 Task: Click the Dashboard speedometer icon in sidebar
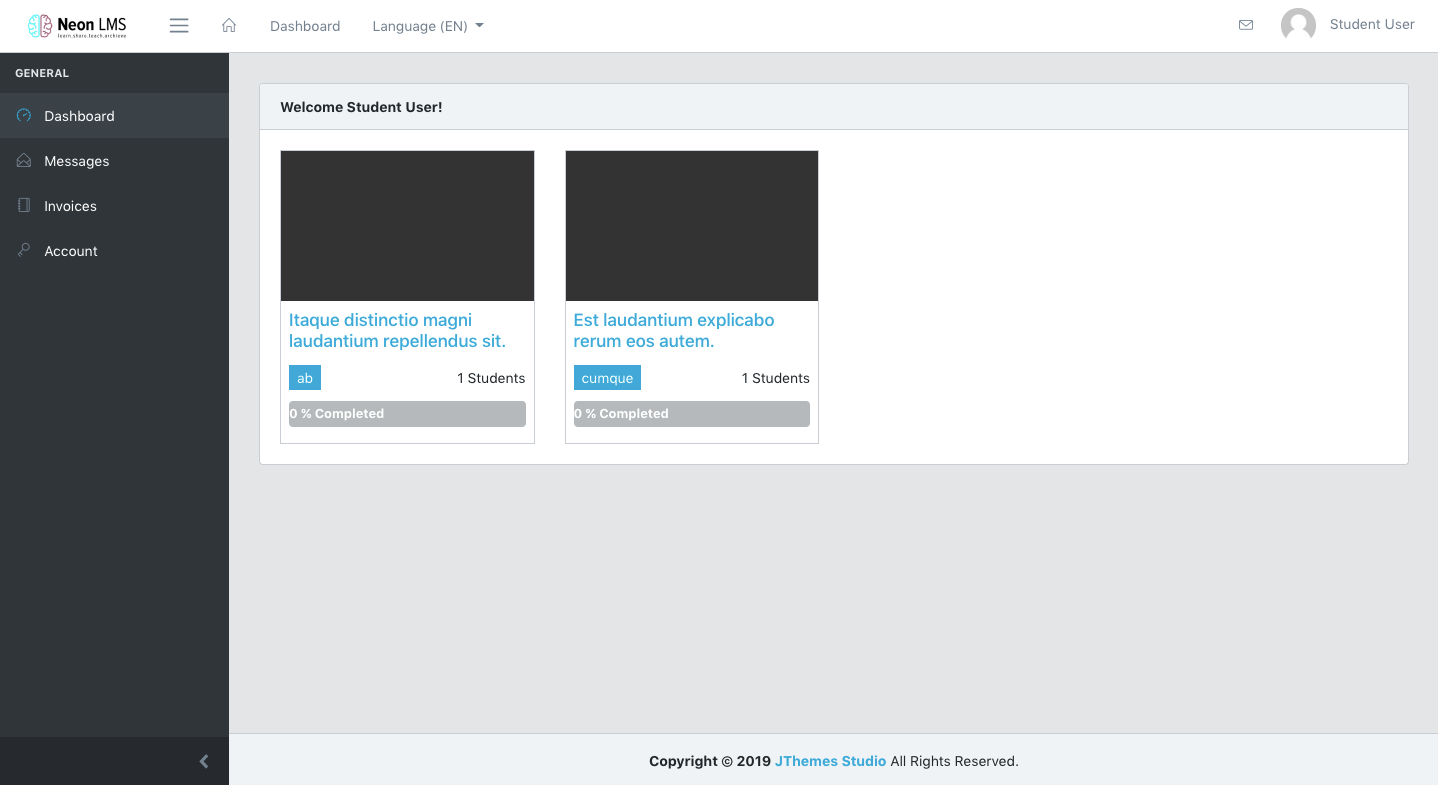click(x=24, y=116)
